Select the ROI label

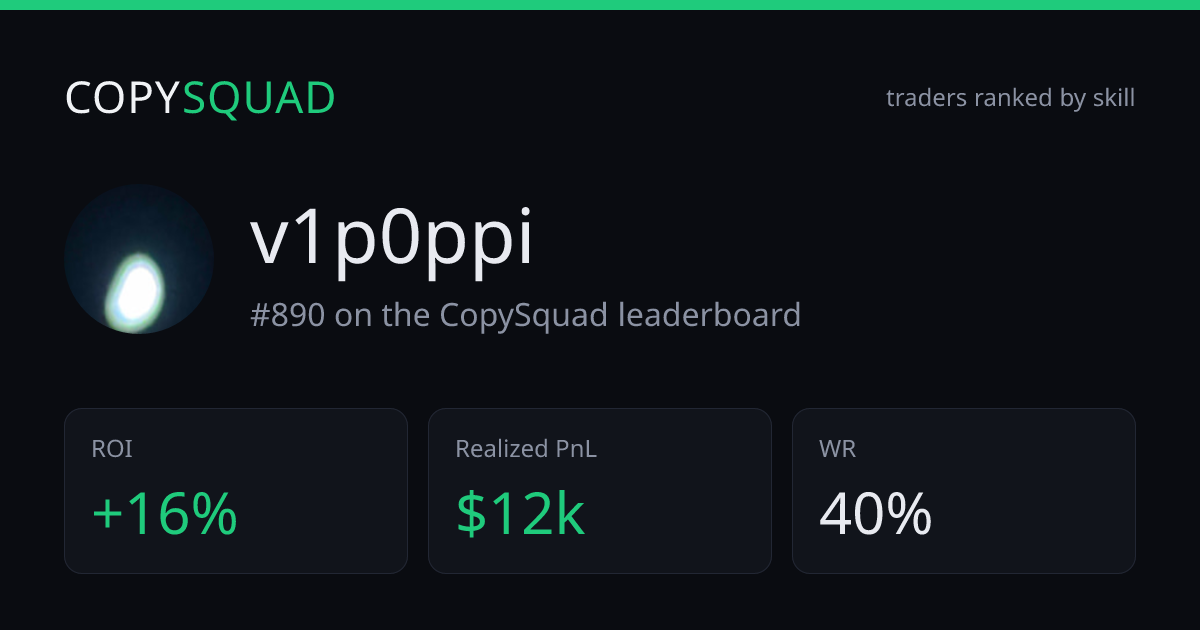point(111,449)
